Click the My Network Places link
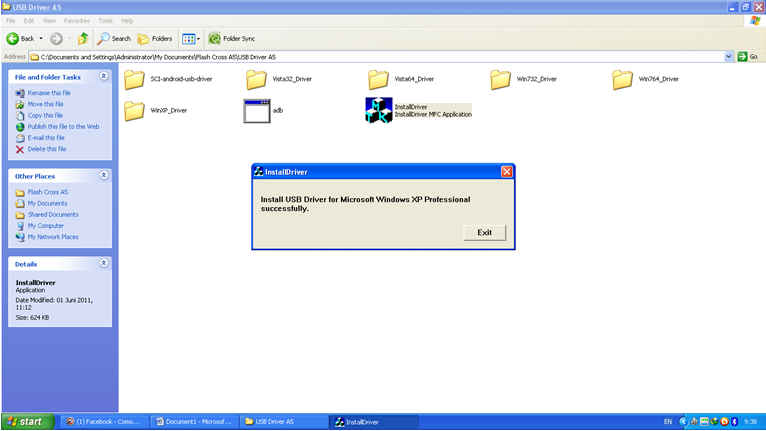766x431 pixels. tap(52, 237)
